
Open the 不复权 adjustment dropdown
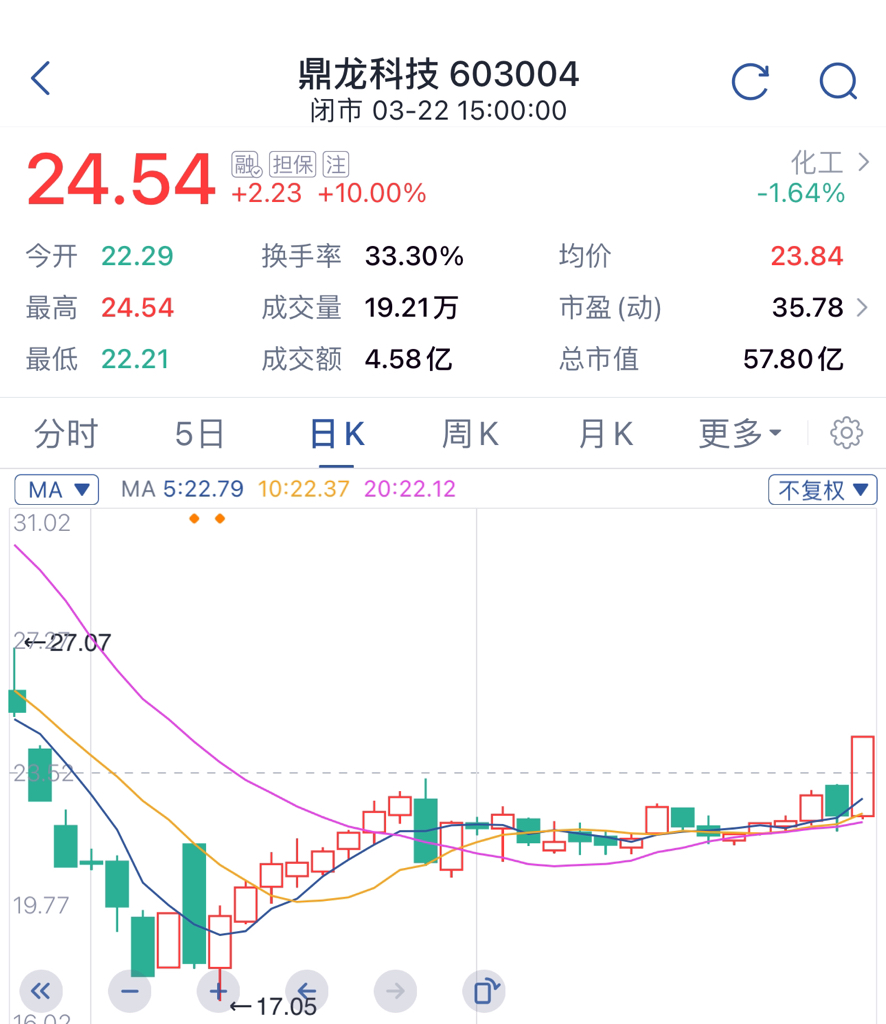coord(821,489)
